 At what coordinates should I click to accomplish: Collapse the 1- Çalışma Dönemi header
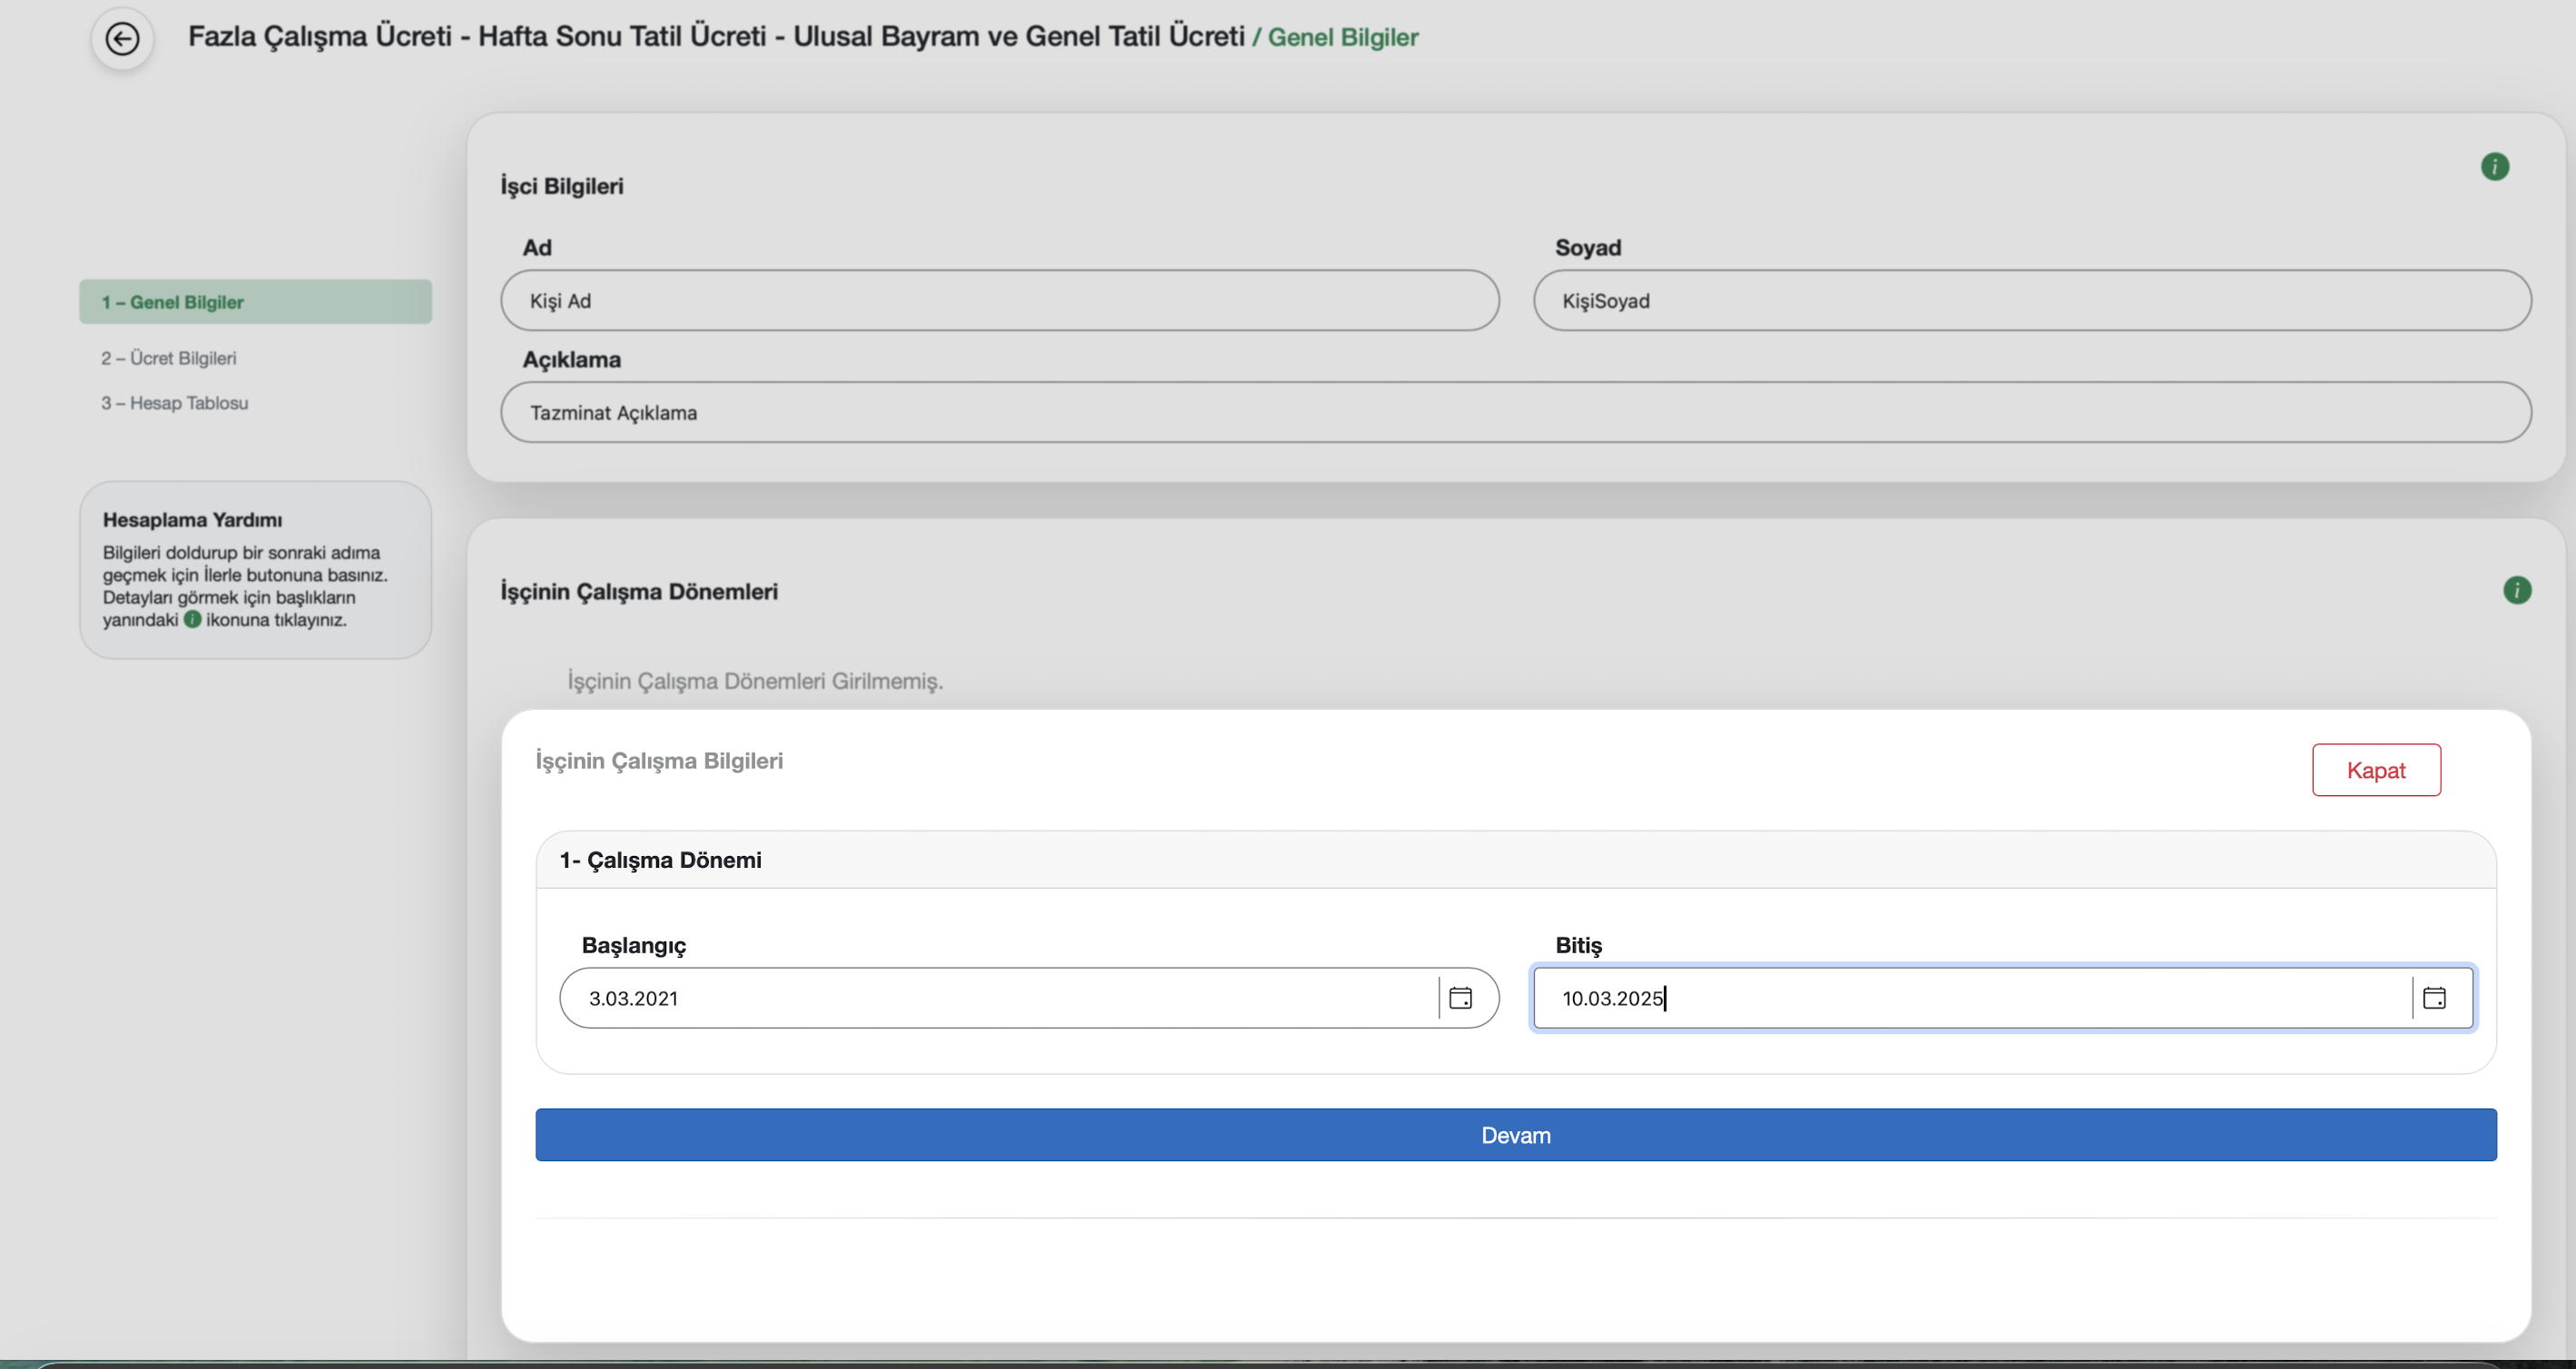(660, 860)
